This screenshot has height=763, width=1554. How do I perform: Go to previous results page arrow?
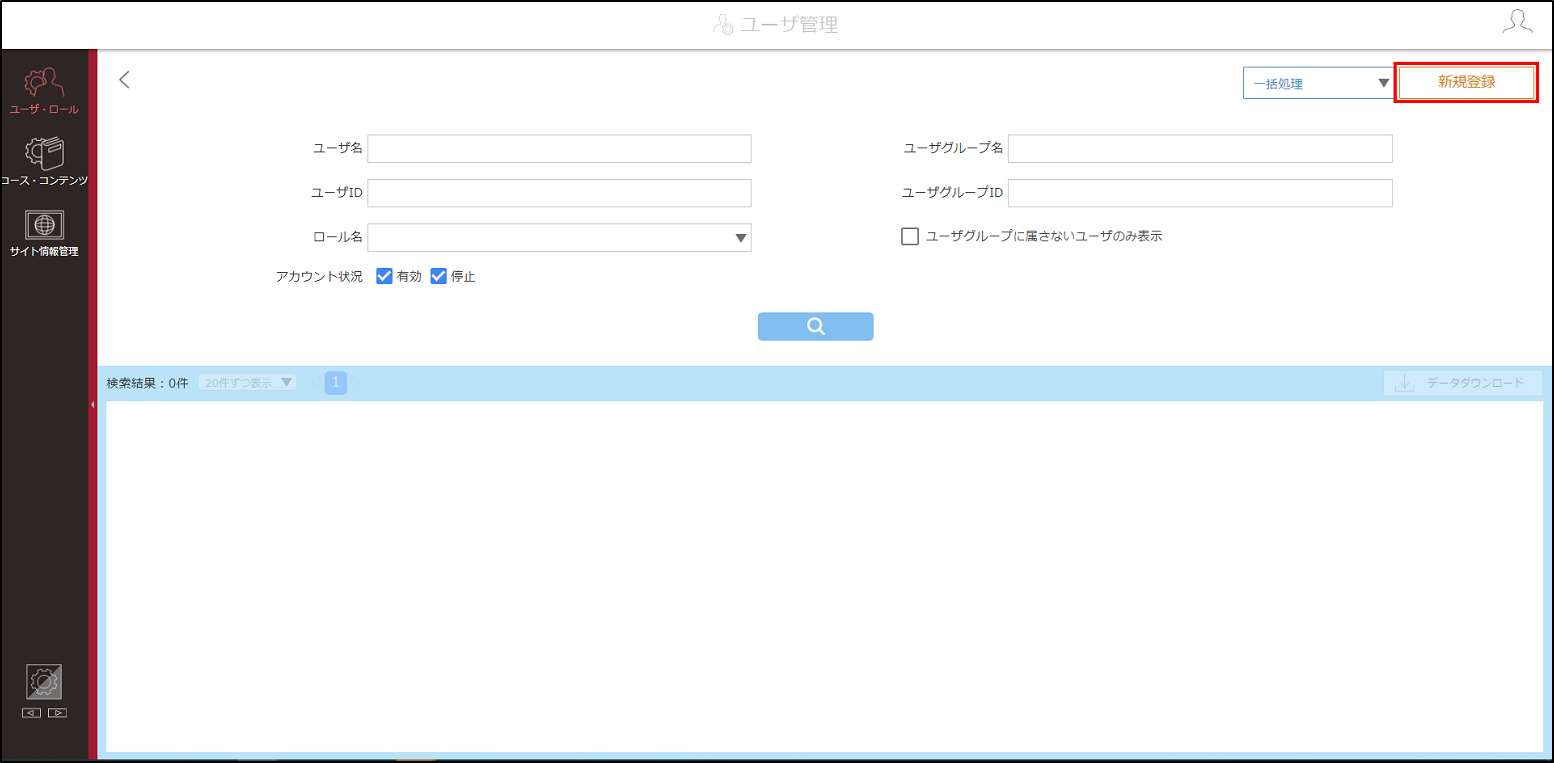[x=314, y=382]
